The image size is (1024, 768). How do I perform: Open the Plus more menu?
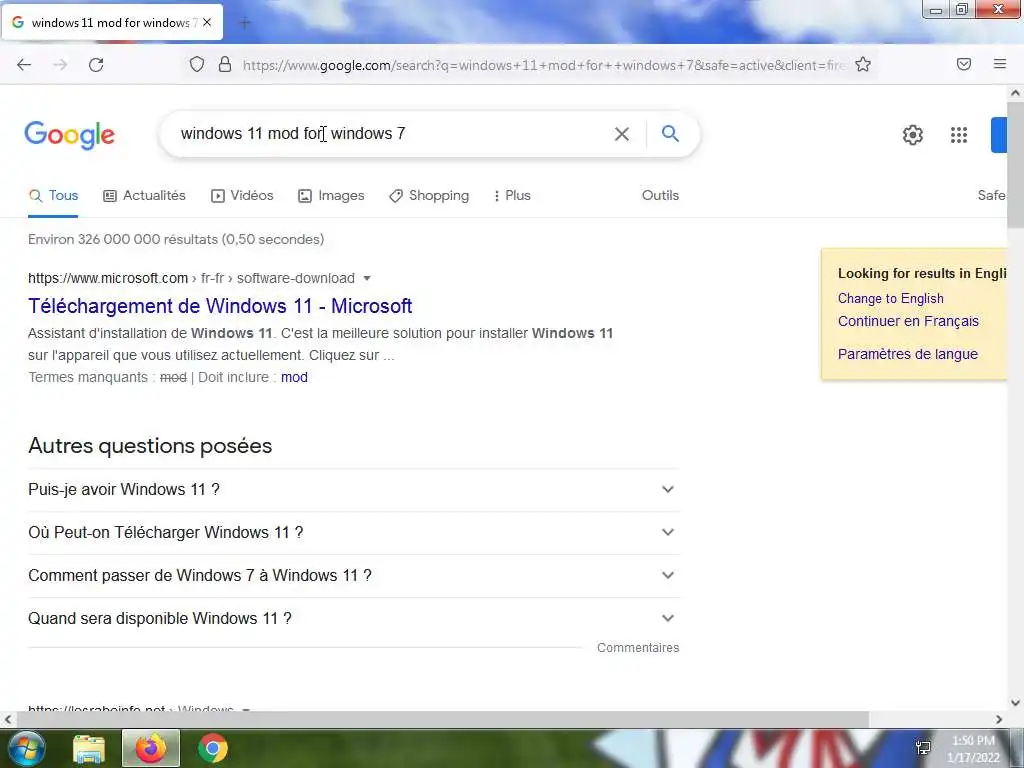(x=513, y=195)
